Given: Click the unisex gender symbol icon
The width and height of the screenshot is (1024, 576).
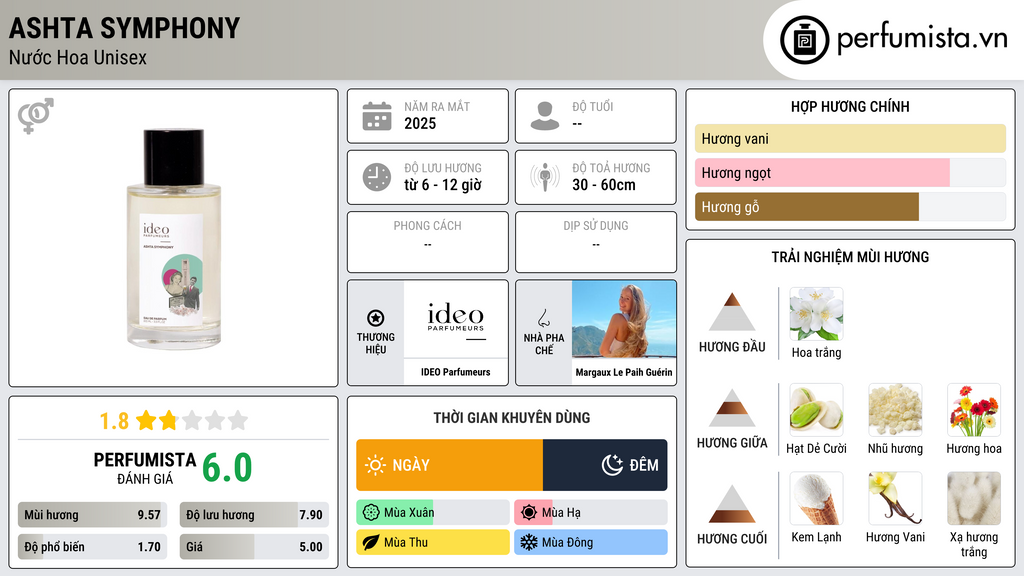Looking at the screenshot, I should [x=36, y=116].
